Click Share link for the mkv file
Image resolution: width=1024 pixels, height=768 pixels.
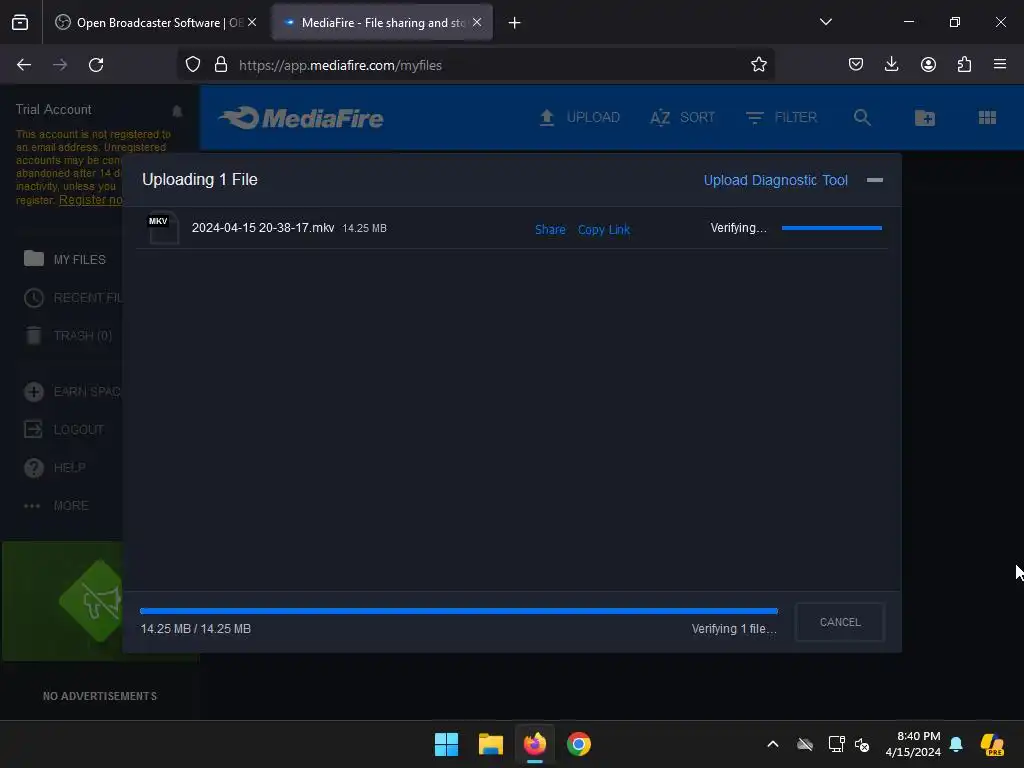(550, 229)
